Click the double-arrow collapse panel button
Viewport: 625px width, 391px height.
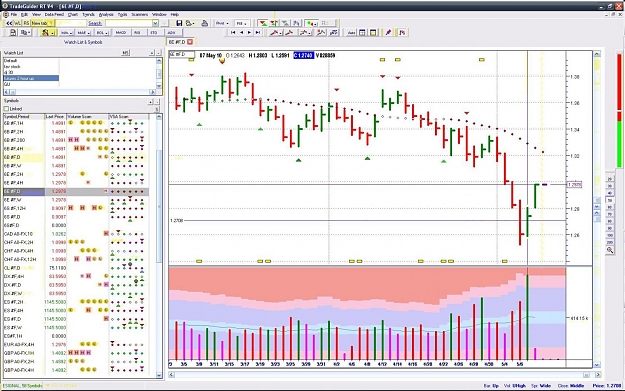tap(9, 24)
